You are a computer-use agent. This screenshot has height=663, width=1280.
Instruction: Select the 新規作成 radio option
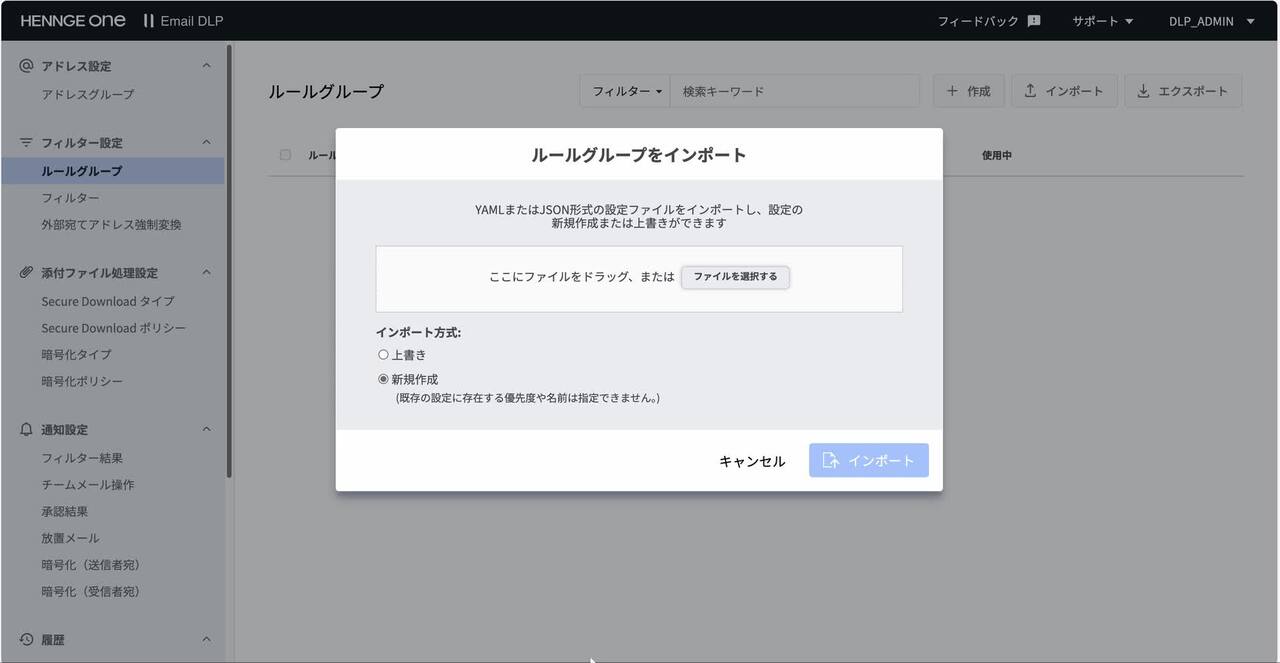click(383, 379)
